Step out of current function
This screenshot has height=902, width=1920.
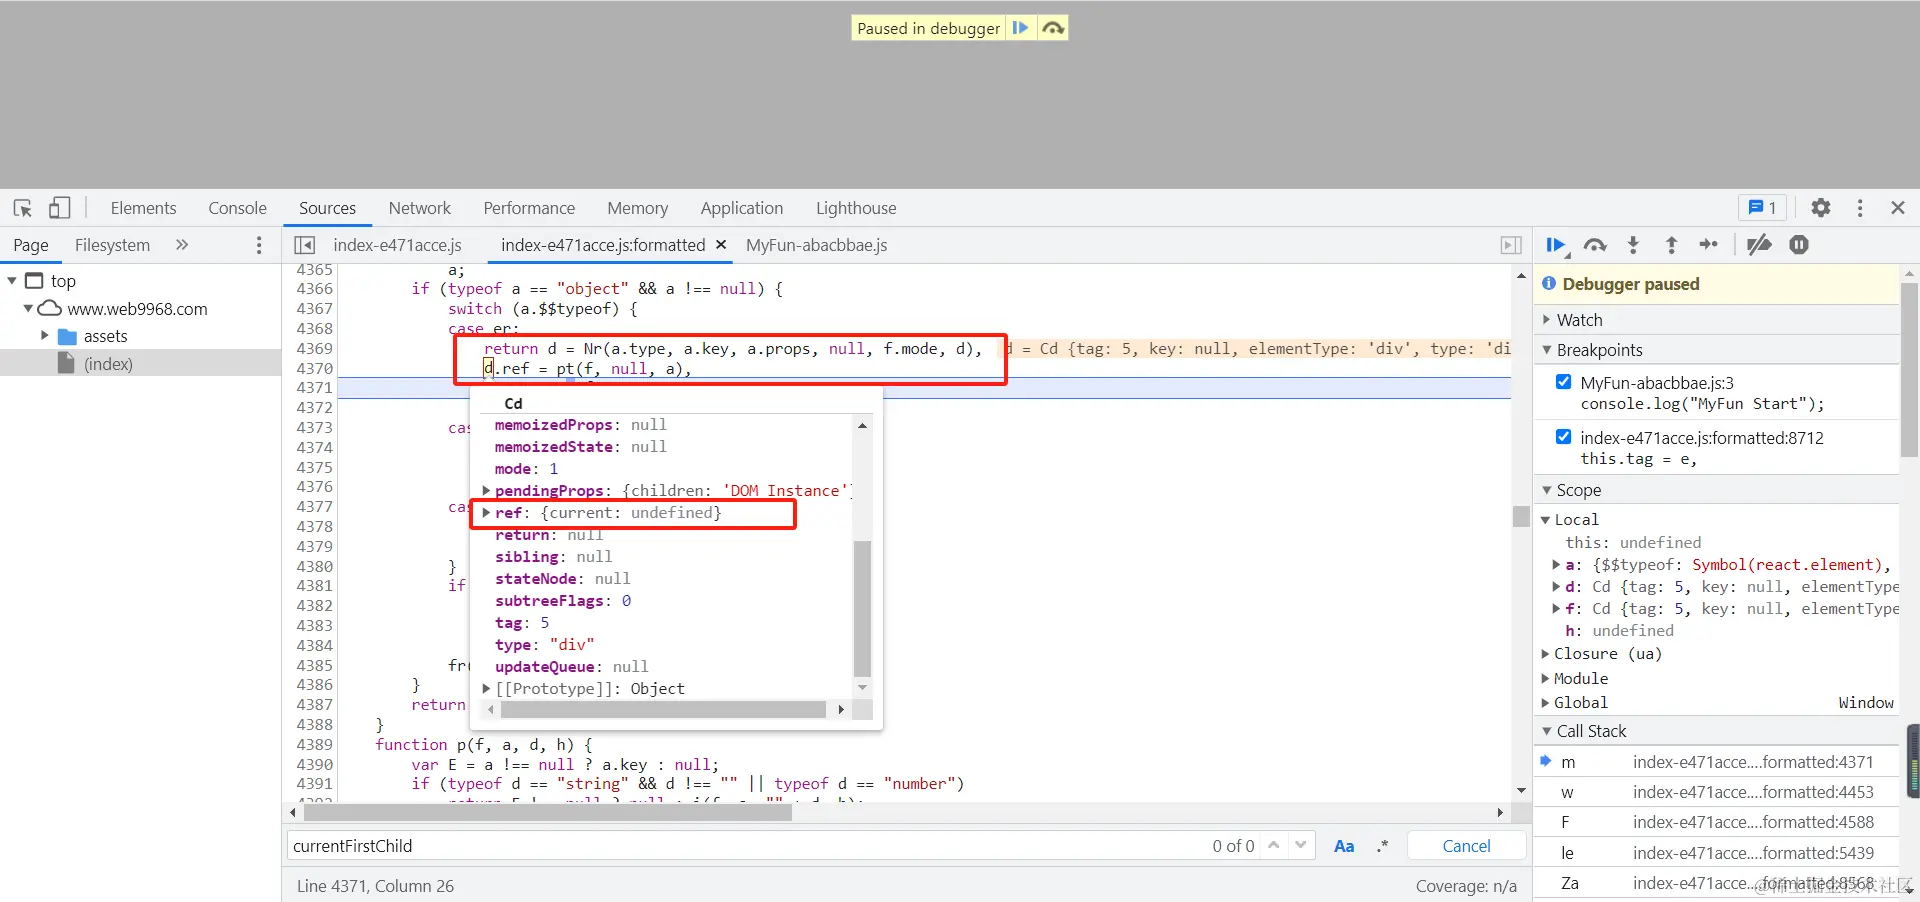coord(1671,245)
